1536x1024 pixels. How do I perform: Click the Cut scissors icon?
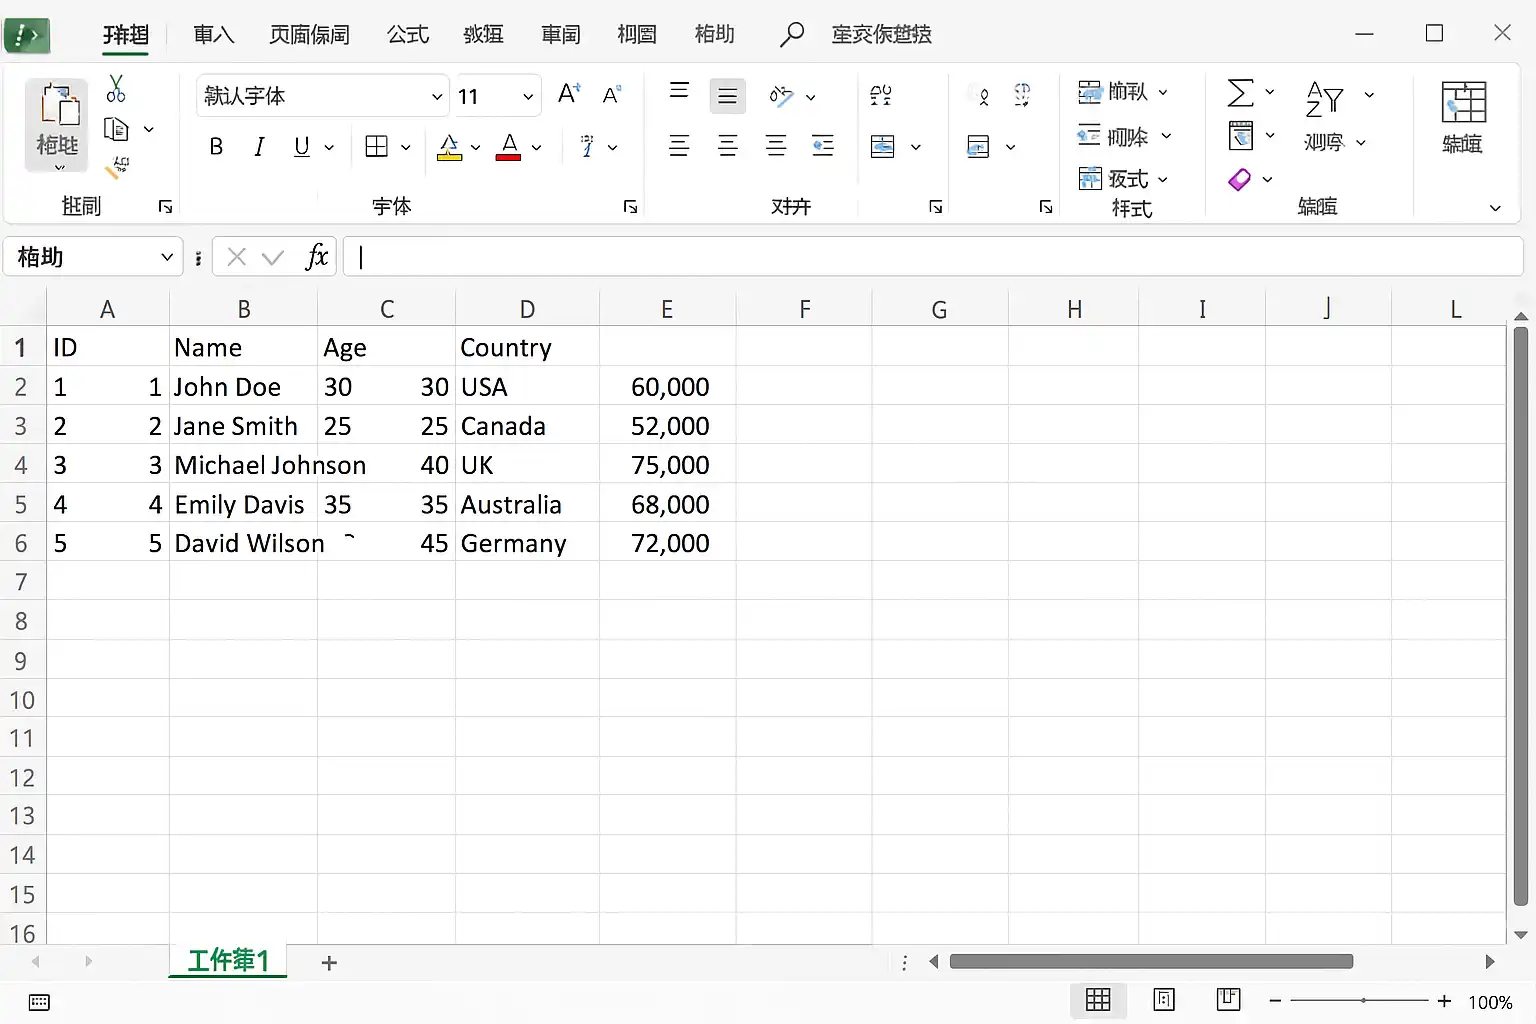116,89
